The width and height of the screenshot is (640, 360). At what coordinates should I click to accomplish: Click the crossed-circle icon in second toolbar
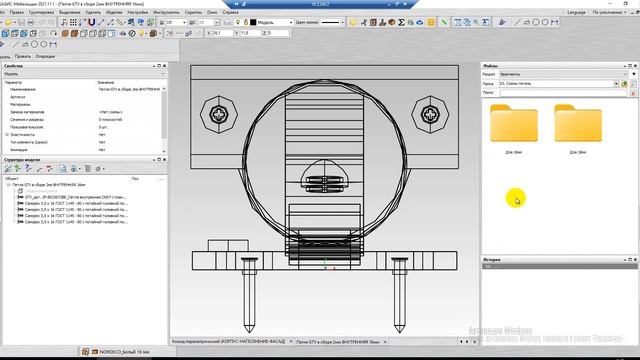[x=132, y=33]
